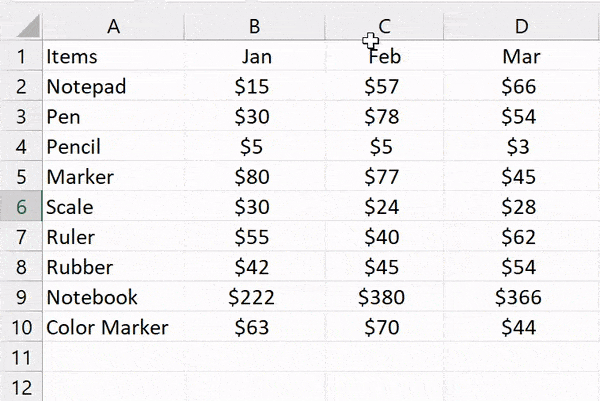Select the Scale cell
600x401 pixels.
(113, 207)
